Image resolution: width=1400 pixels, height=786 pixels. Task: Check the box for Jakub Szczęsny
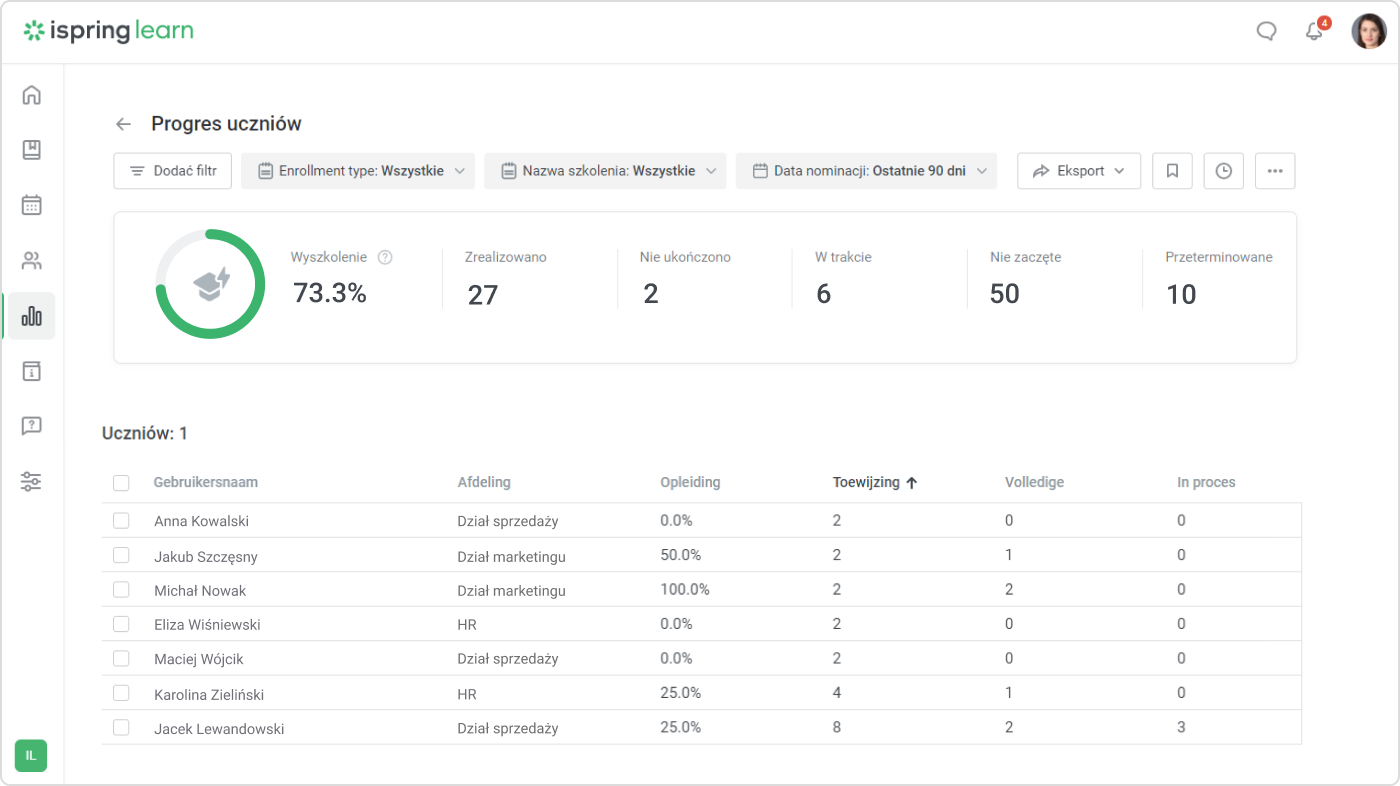pos(121,555)
